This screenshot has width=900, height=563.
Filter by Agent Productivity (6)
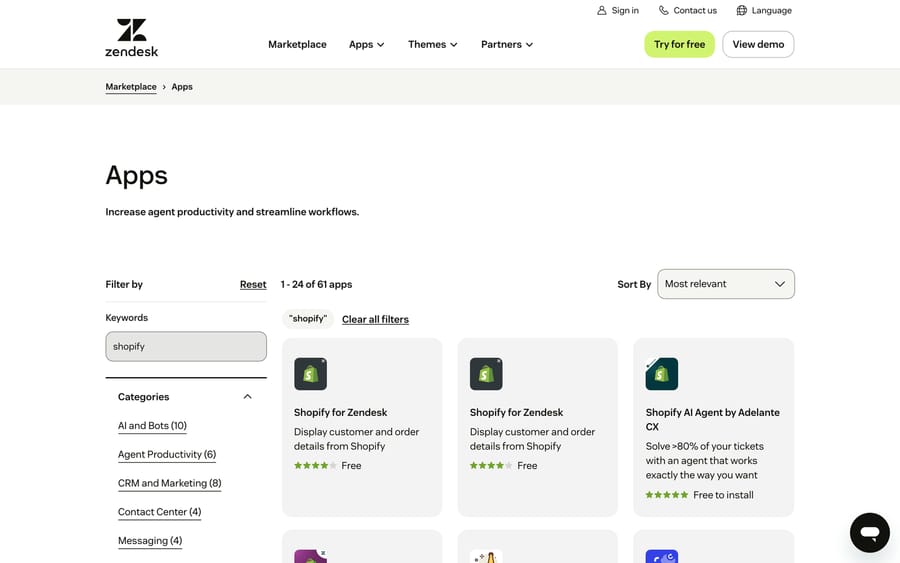click(167, 455)
